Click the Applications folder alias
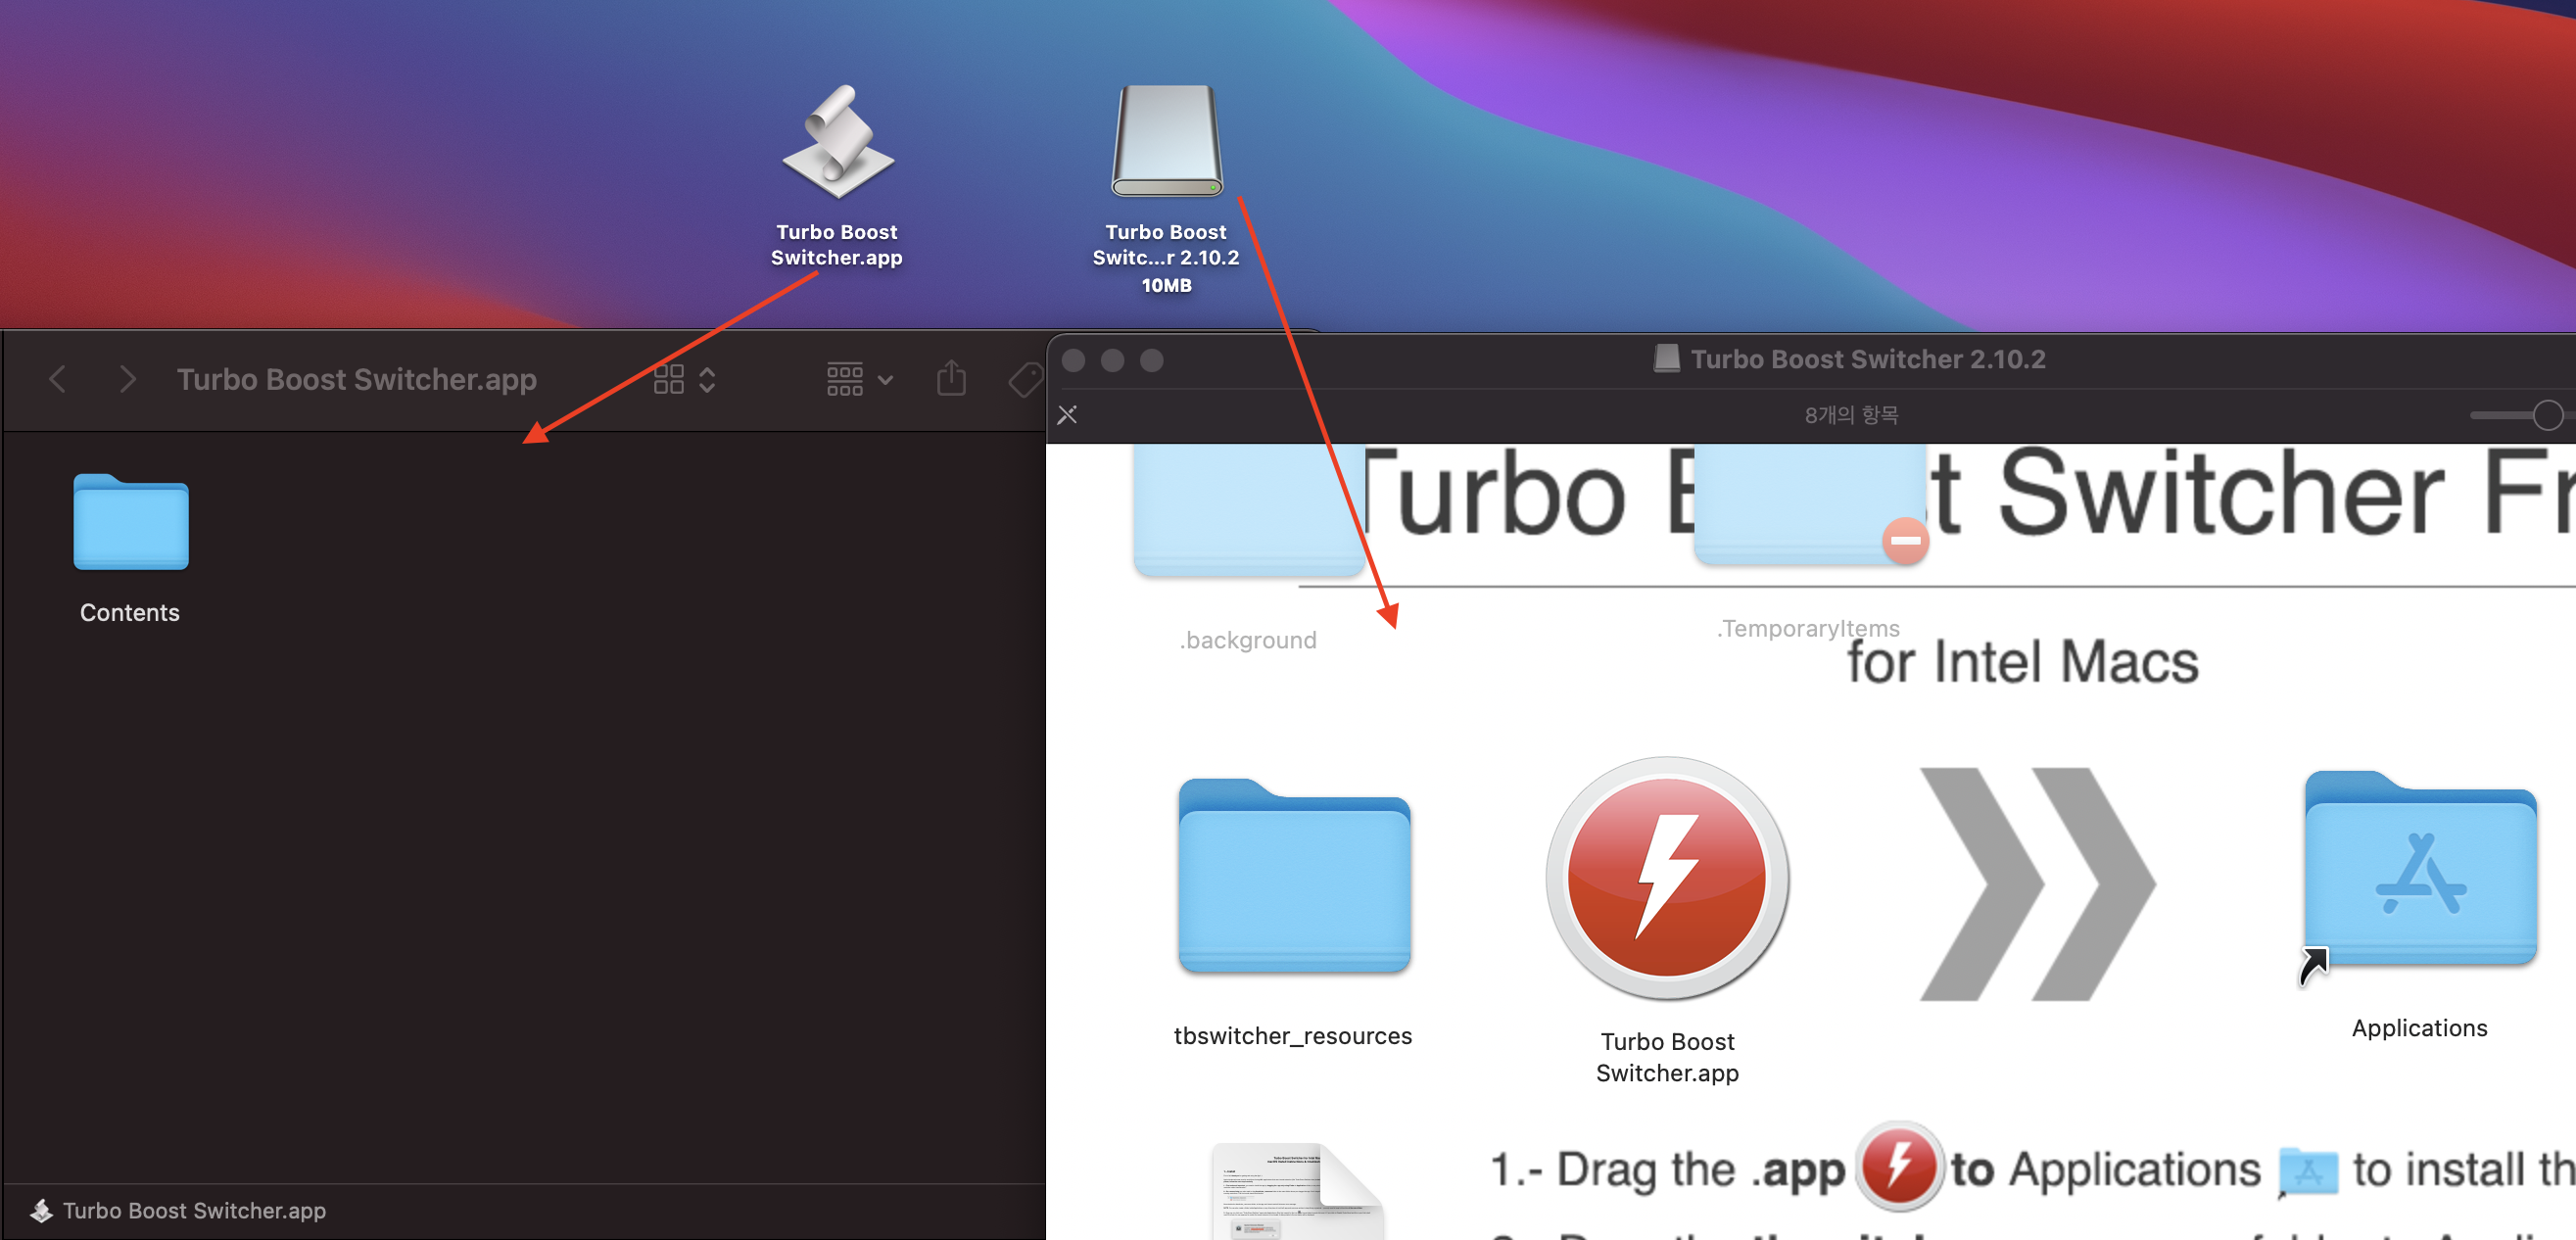Viewport: 2576px width, 1240px height. pyautogui.click(x=2419, y=872)
